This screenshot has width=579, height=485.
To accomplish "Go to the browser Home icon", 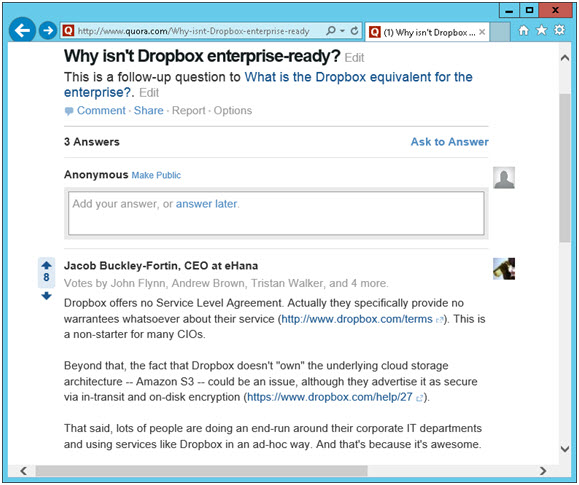I will 524,30.
